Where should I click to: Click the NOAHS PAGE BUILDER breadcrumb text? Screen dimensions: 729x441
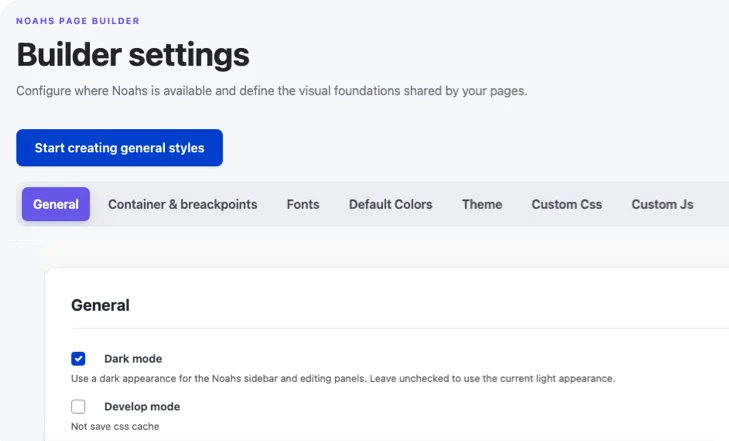pyautogui.click(x=78, y=21)
